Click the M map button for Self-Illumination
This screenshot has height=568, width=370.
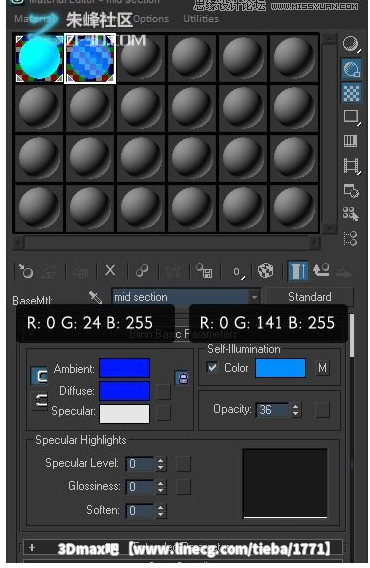pyautogui.click(x=322, y=368)
